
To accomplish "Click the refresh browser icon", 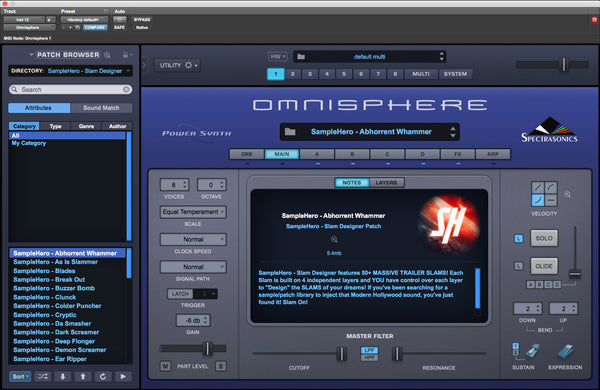I will coord(103,377).
